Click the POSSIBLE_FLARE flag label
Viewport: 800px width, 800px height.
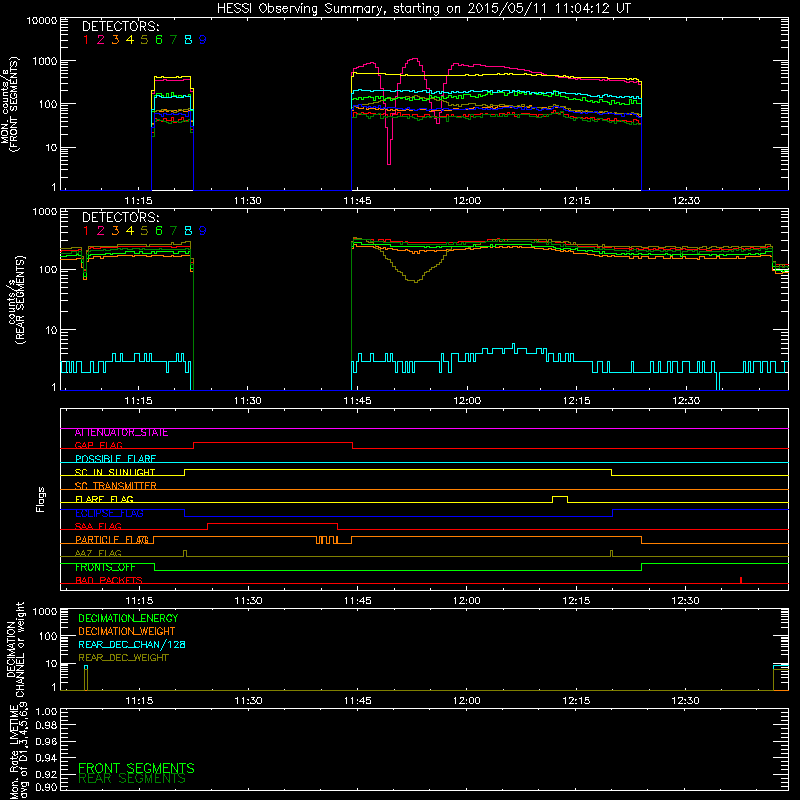point(115,459)
